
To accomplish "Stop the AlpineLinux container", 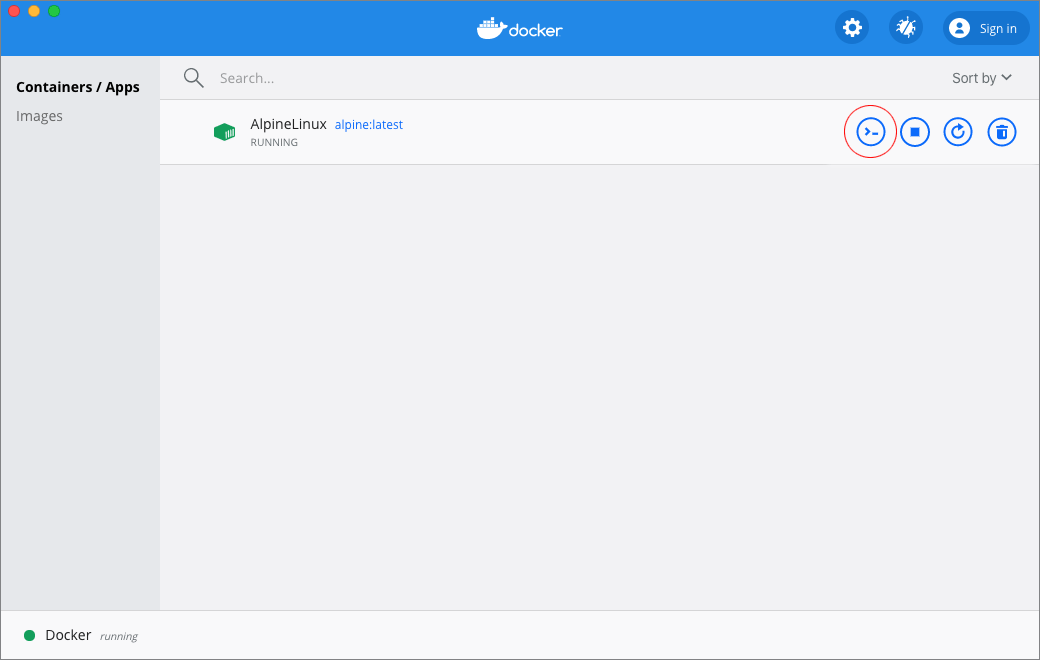I will pyautogui.click(x=915, y=132).
